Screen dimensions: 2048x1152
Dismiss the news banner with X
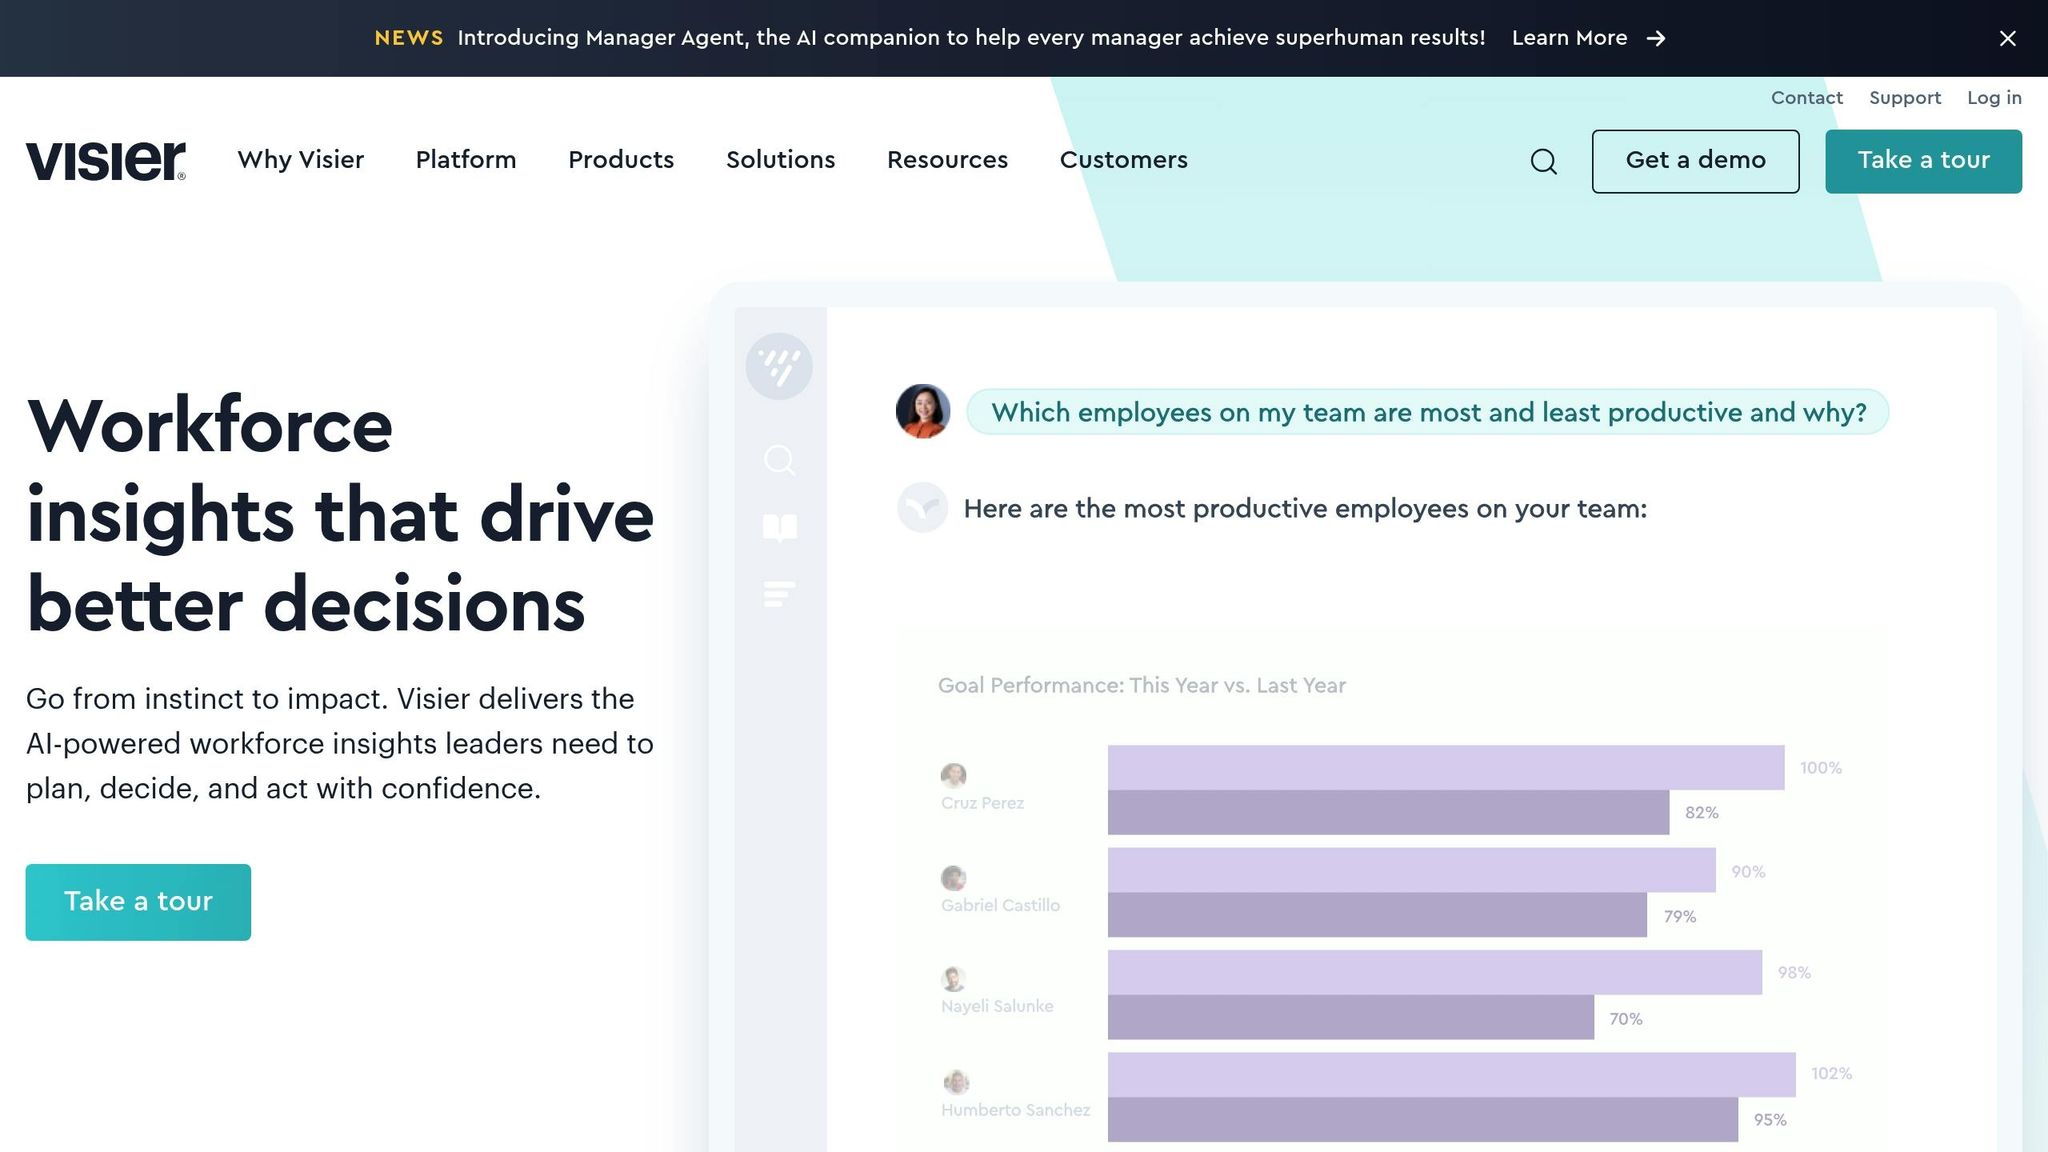pyautogui.click(x=2007, y=38)
